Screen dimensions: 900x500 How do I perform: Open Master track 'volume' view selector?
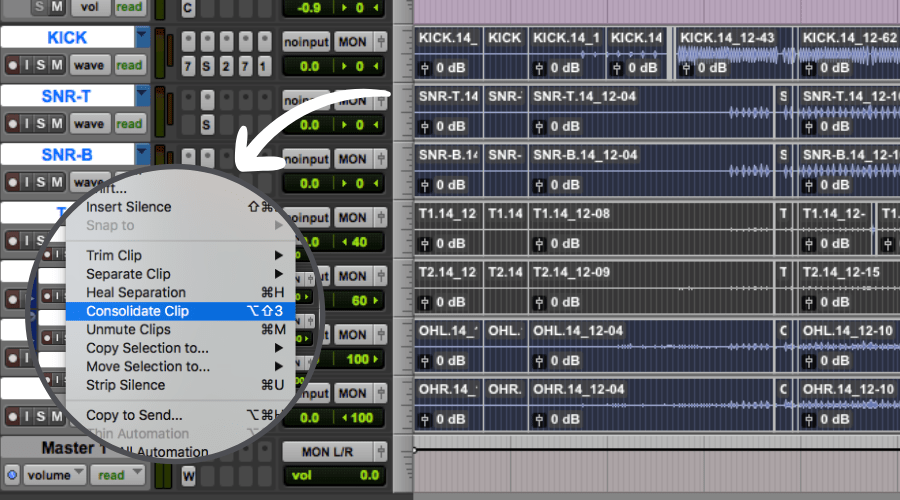(55, 475)
